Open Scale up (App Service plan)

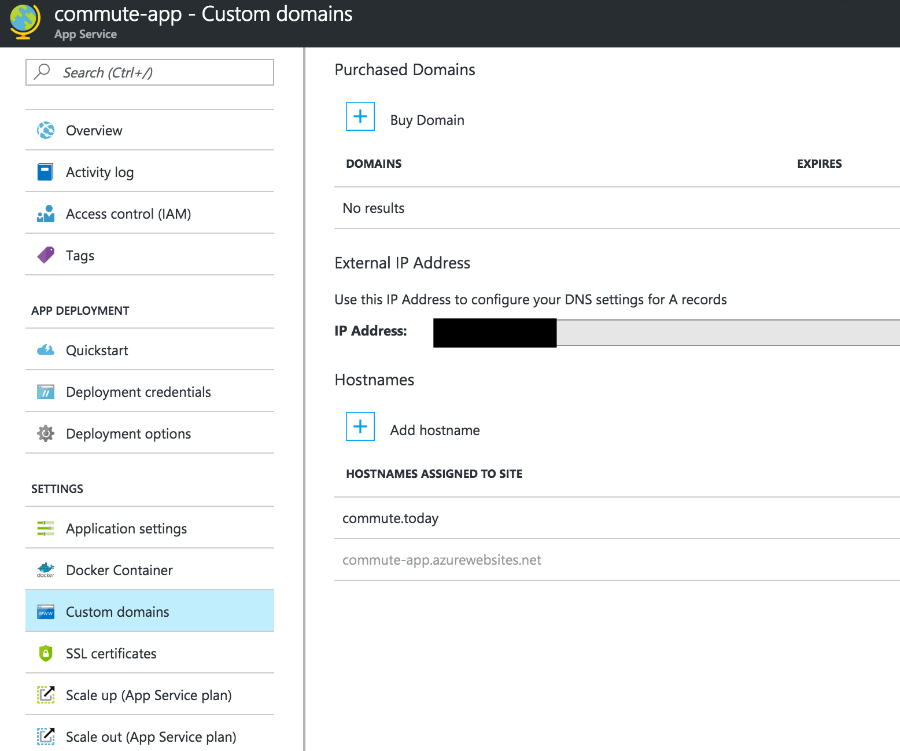click(149, 695)
